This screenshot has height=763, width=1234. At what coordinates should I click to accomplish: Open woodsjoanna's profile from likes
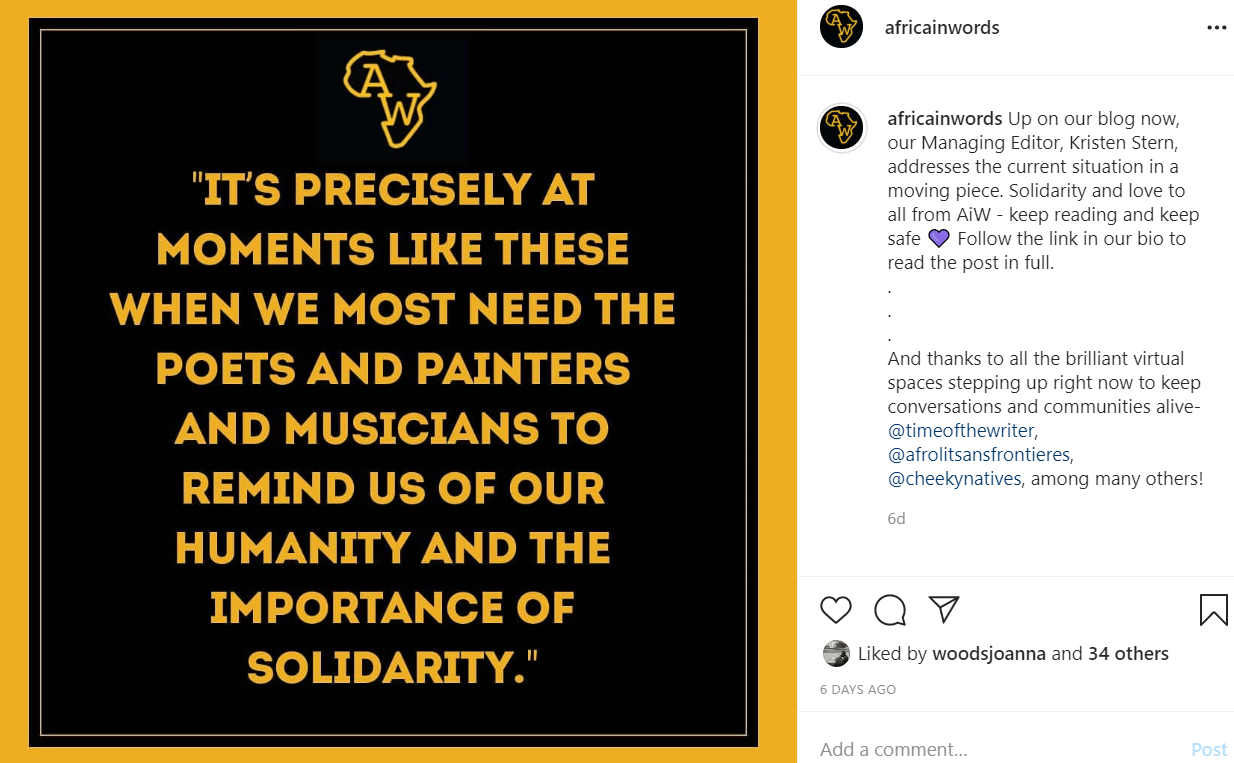click(988, 654)
